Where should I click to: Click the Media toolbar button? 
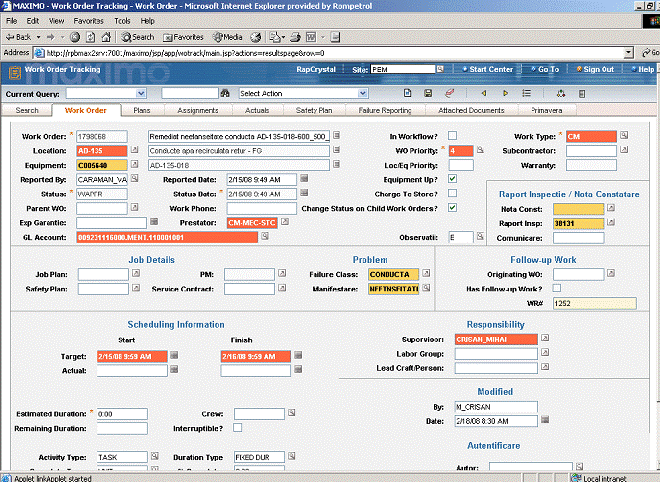pos(228,37)
